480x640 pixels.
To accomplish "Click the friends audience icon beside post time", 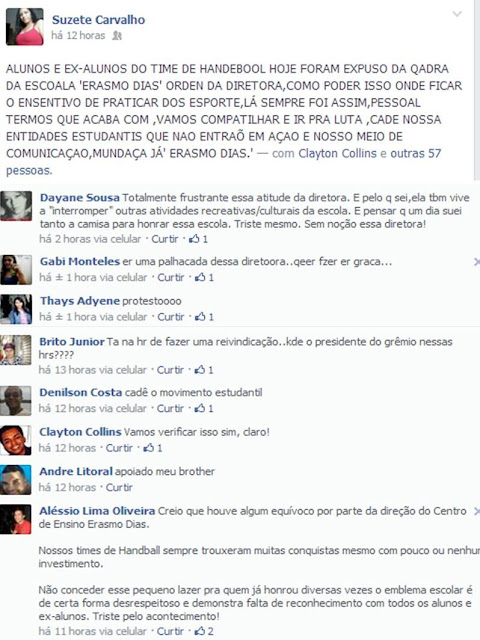I will point(117,36).
